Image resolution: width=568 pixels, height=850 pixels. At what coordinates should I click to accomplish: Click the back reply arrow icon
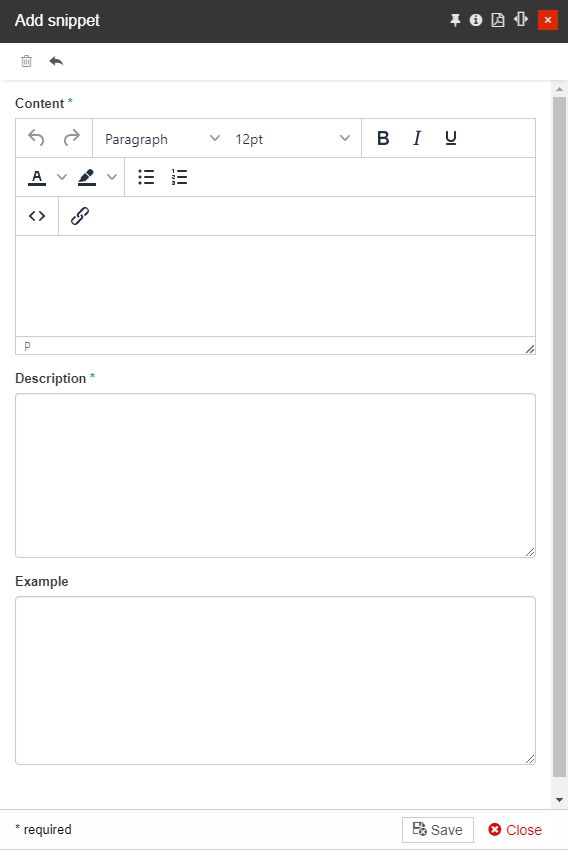click(56, 61)
